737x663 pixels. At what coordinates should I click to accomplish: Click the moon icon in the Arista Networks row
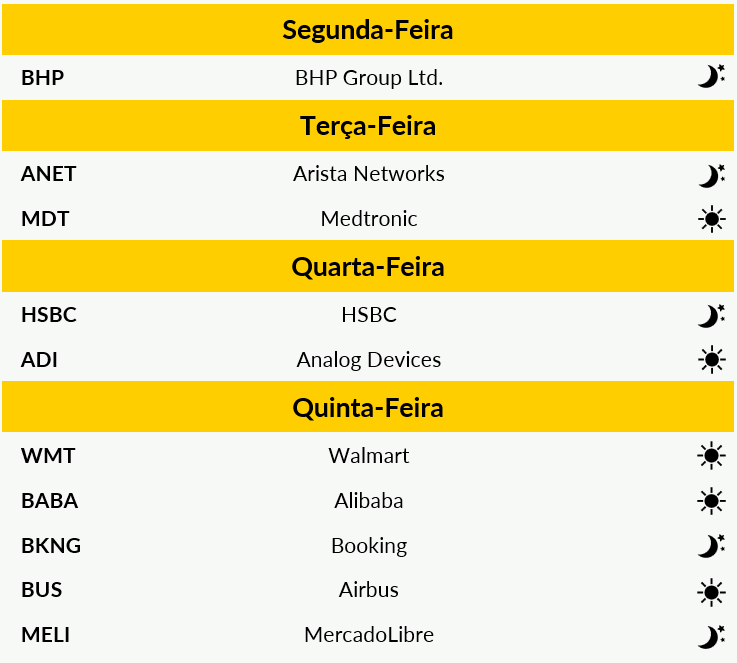711,176
